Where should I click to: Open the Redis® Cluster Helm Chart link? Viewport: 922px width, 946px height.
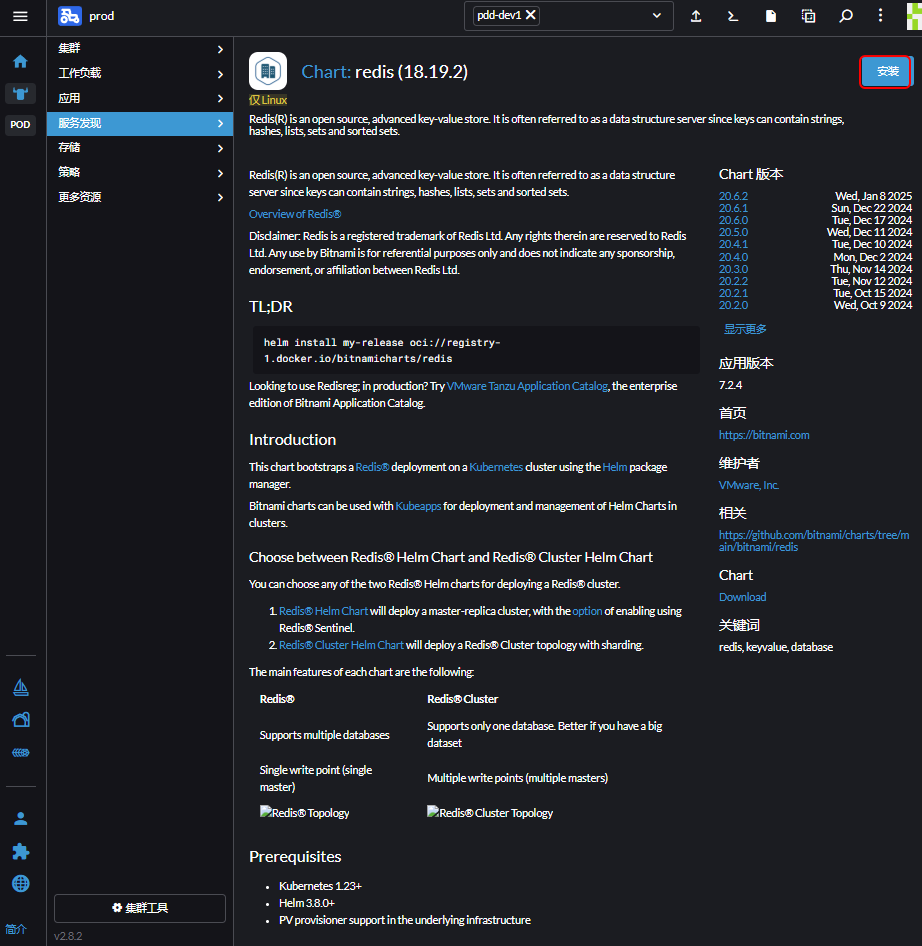pos(342,645)
